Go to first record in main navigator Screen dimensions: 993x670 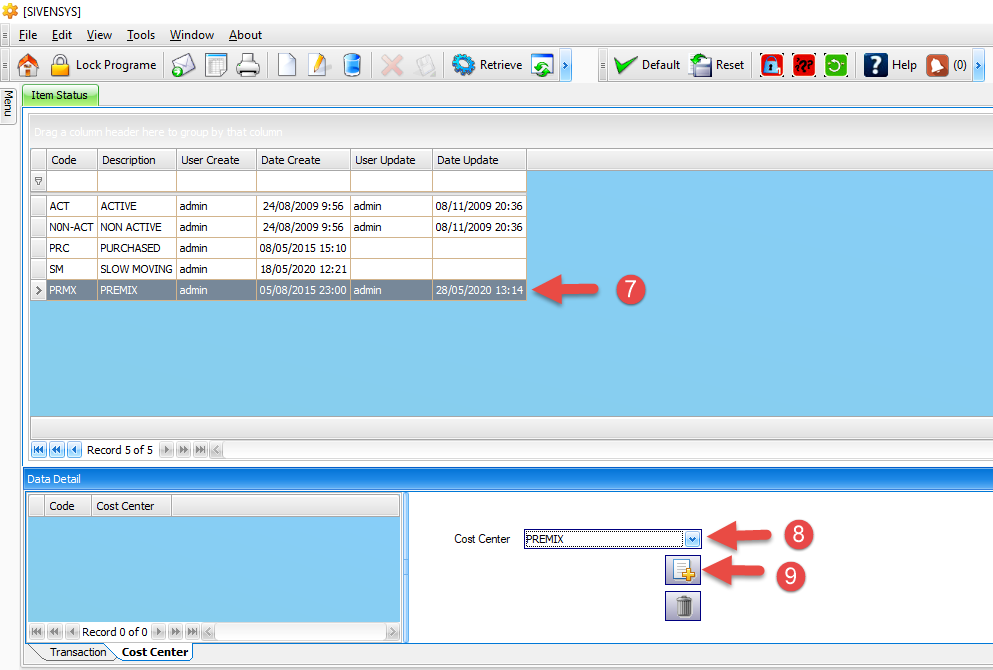[x=39, y=450]
